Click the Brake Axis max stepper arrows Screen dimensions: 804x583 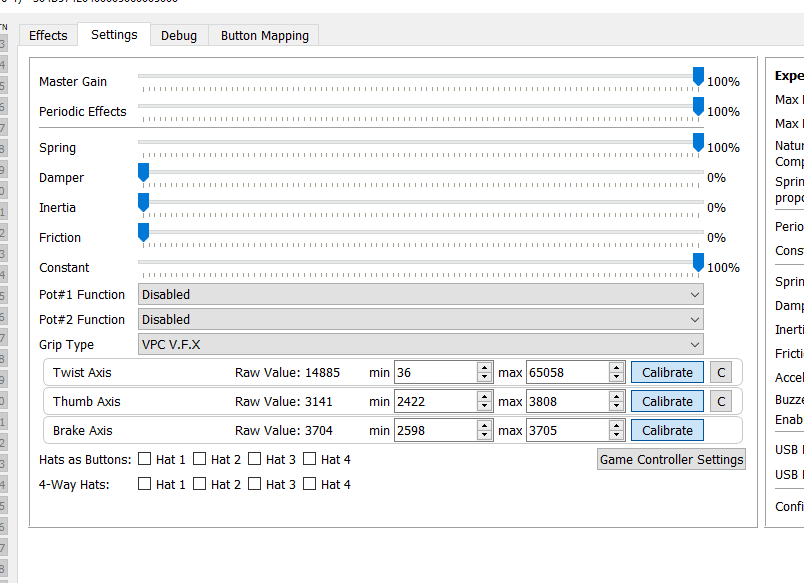tap(617, 431)
